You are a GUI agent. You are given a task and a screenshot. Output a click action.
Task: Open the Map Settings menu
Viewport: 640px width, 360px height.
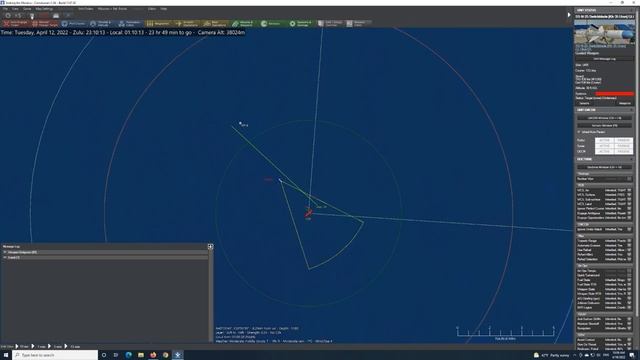[44, 9]
